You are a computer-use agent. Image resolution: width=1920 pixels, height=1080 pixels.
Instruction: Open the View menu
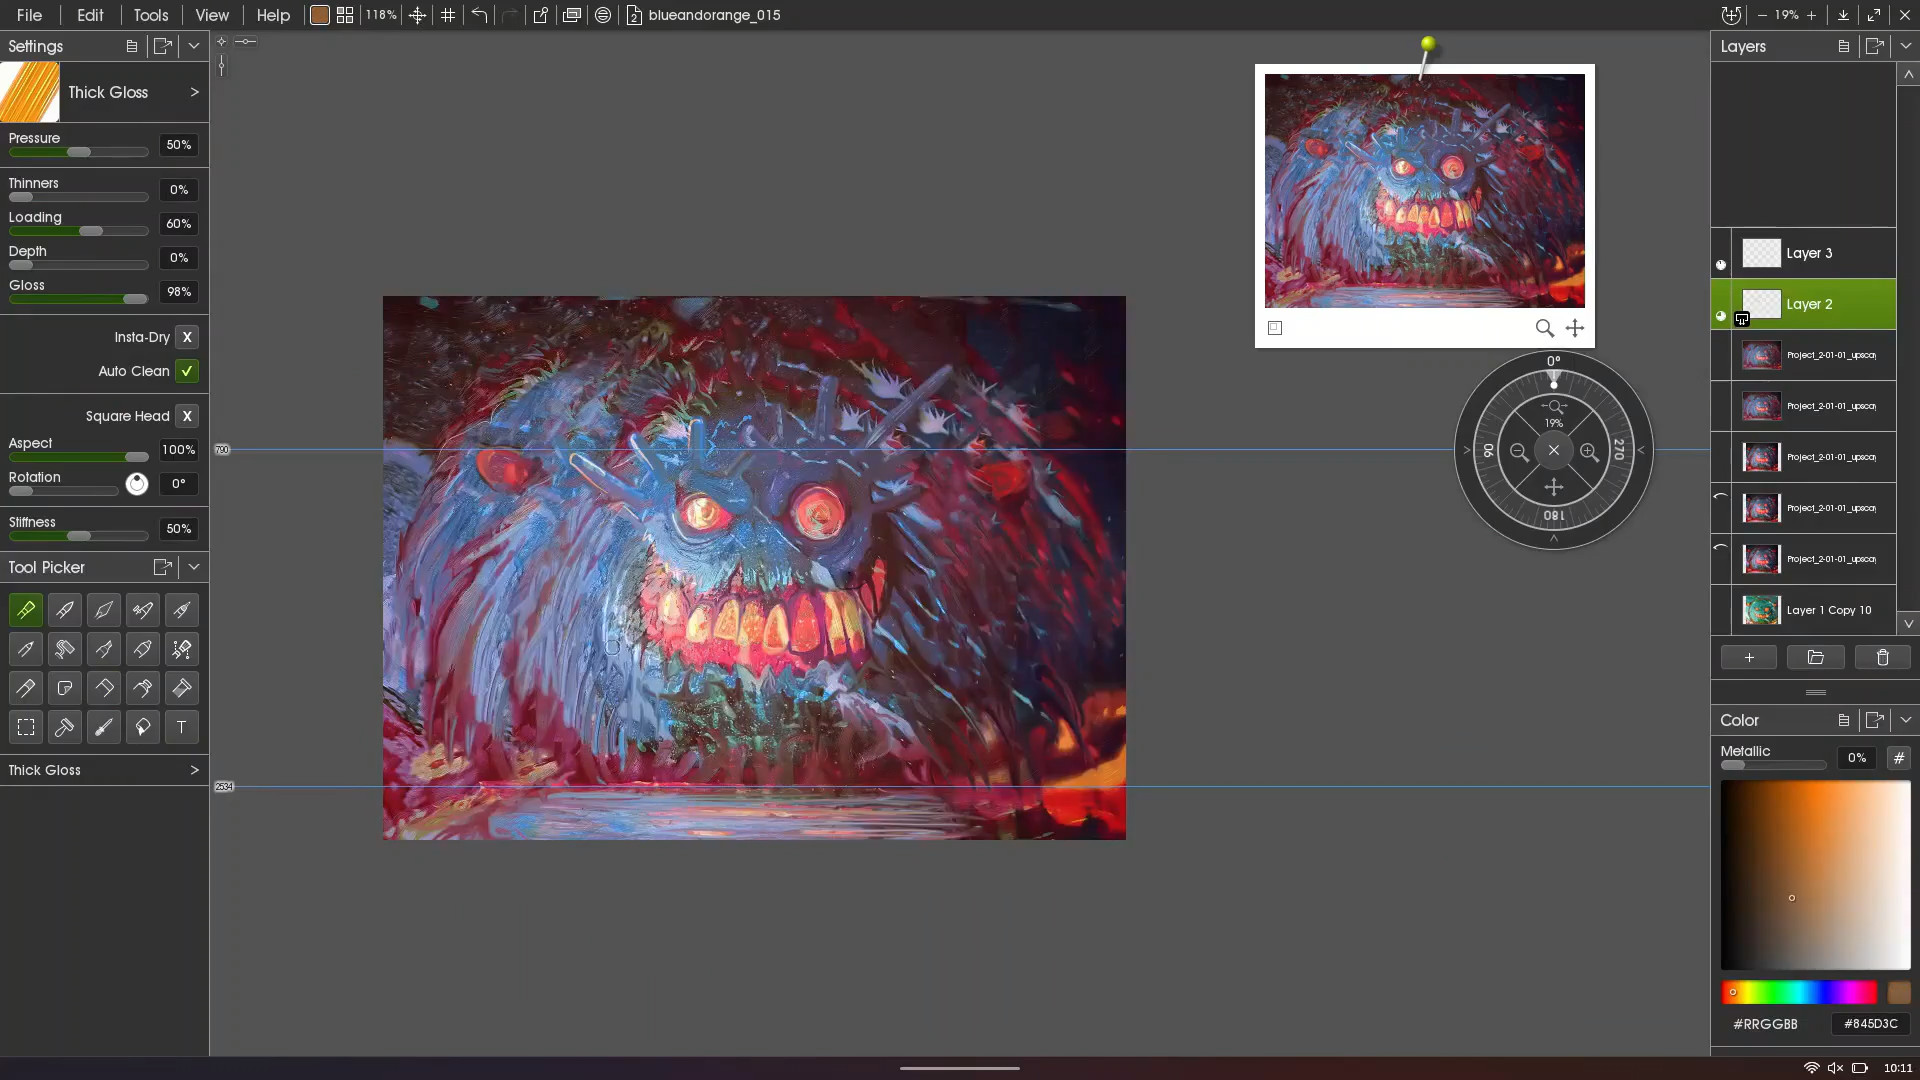click(x=211, y=15)
